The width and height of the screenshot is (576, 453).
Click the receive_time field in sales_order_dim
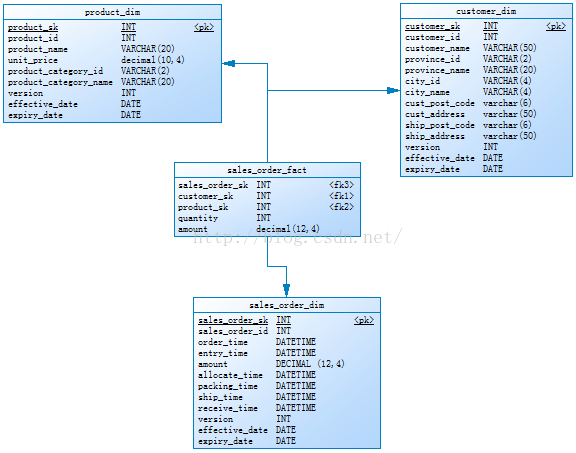click(228, 408)
